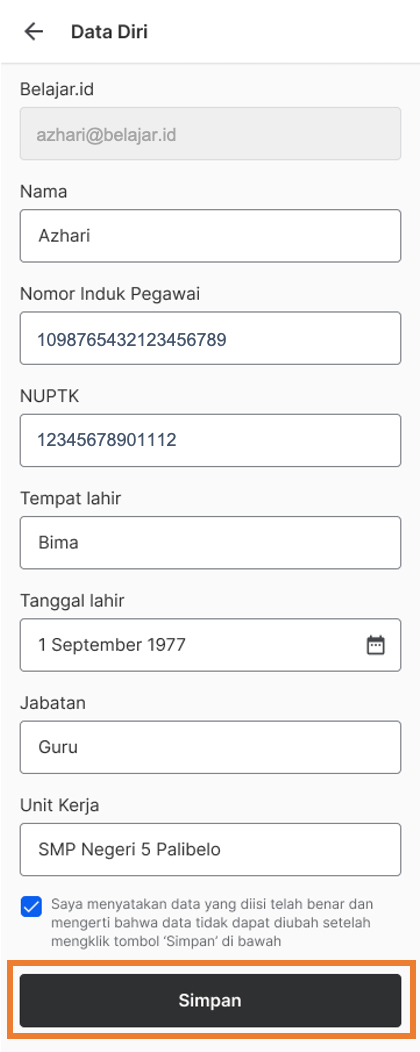Edit the Tempat lahir field showing Bima

(x=210, y=542)
